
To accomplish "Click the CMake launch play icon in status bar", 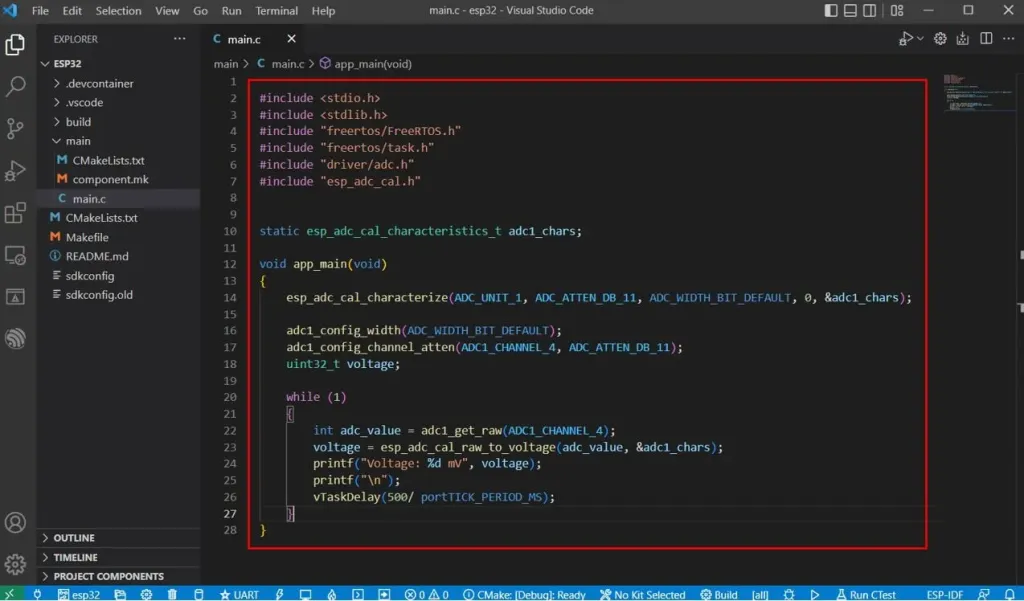I will (814, 594).
